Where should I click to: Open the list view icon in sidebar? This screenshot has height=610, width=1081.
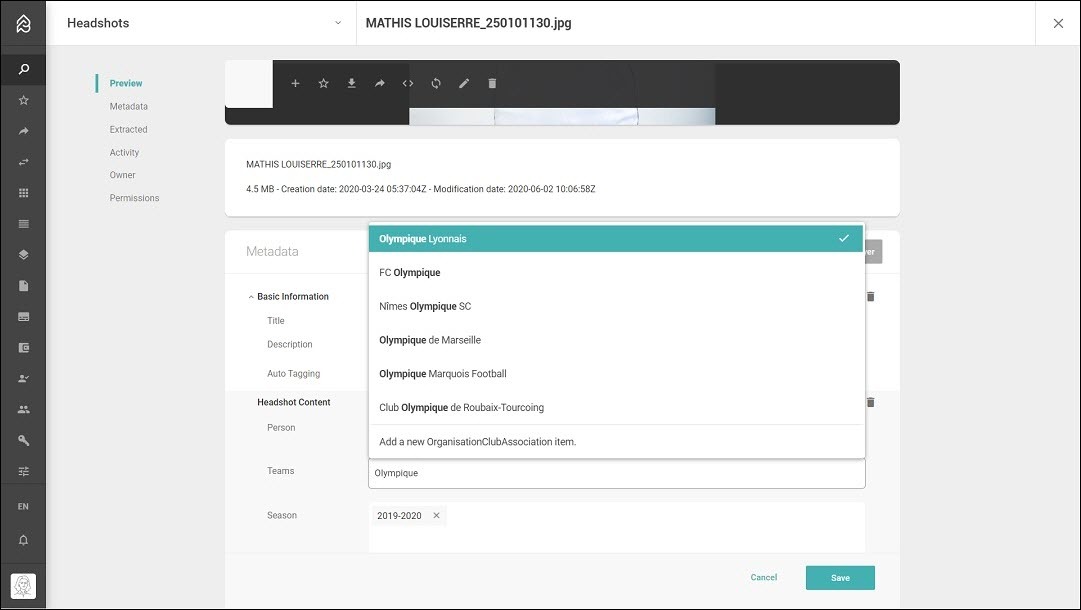pyautogui.click(x=23, y=224)
